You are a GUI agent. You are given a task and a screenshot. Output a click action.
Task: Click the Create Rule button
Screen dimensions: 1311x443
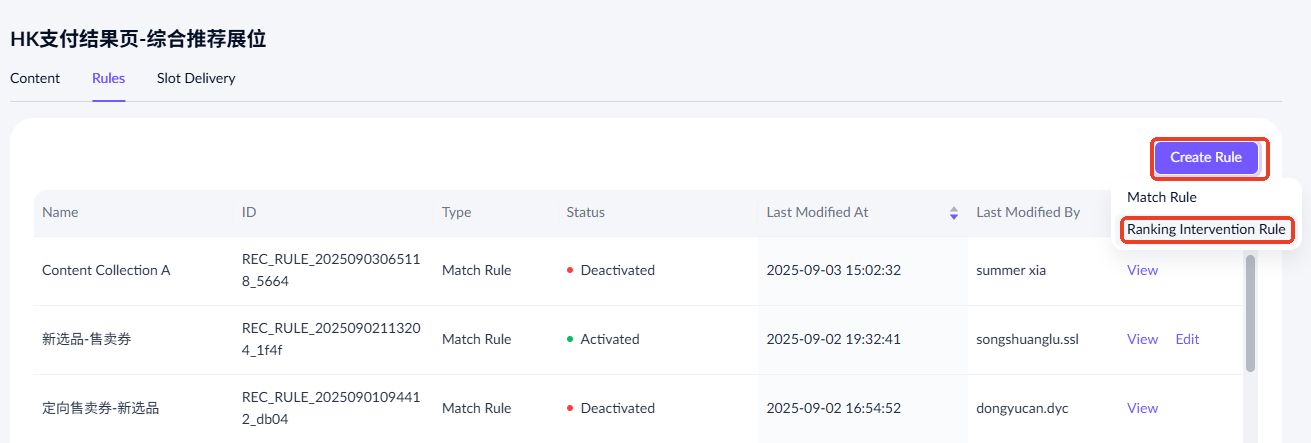coord(1206,158)
